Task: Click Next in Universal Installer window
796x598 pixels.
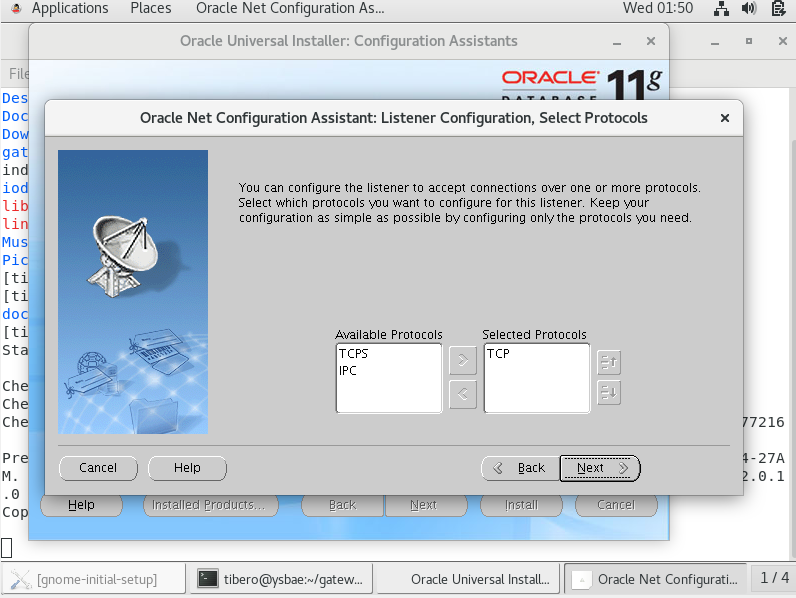Action: click(425, 505)
